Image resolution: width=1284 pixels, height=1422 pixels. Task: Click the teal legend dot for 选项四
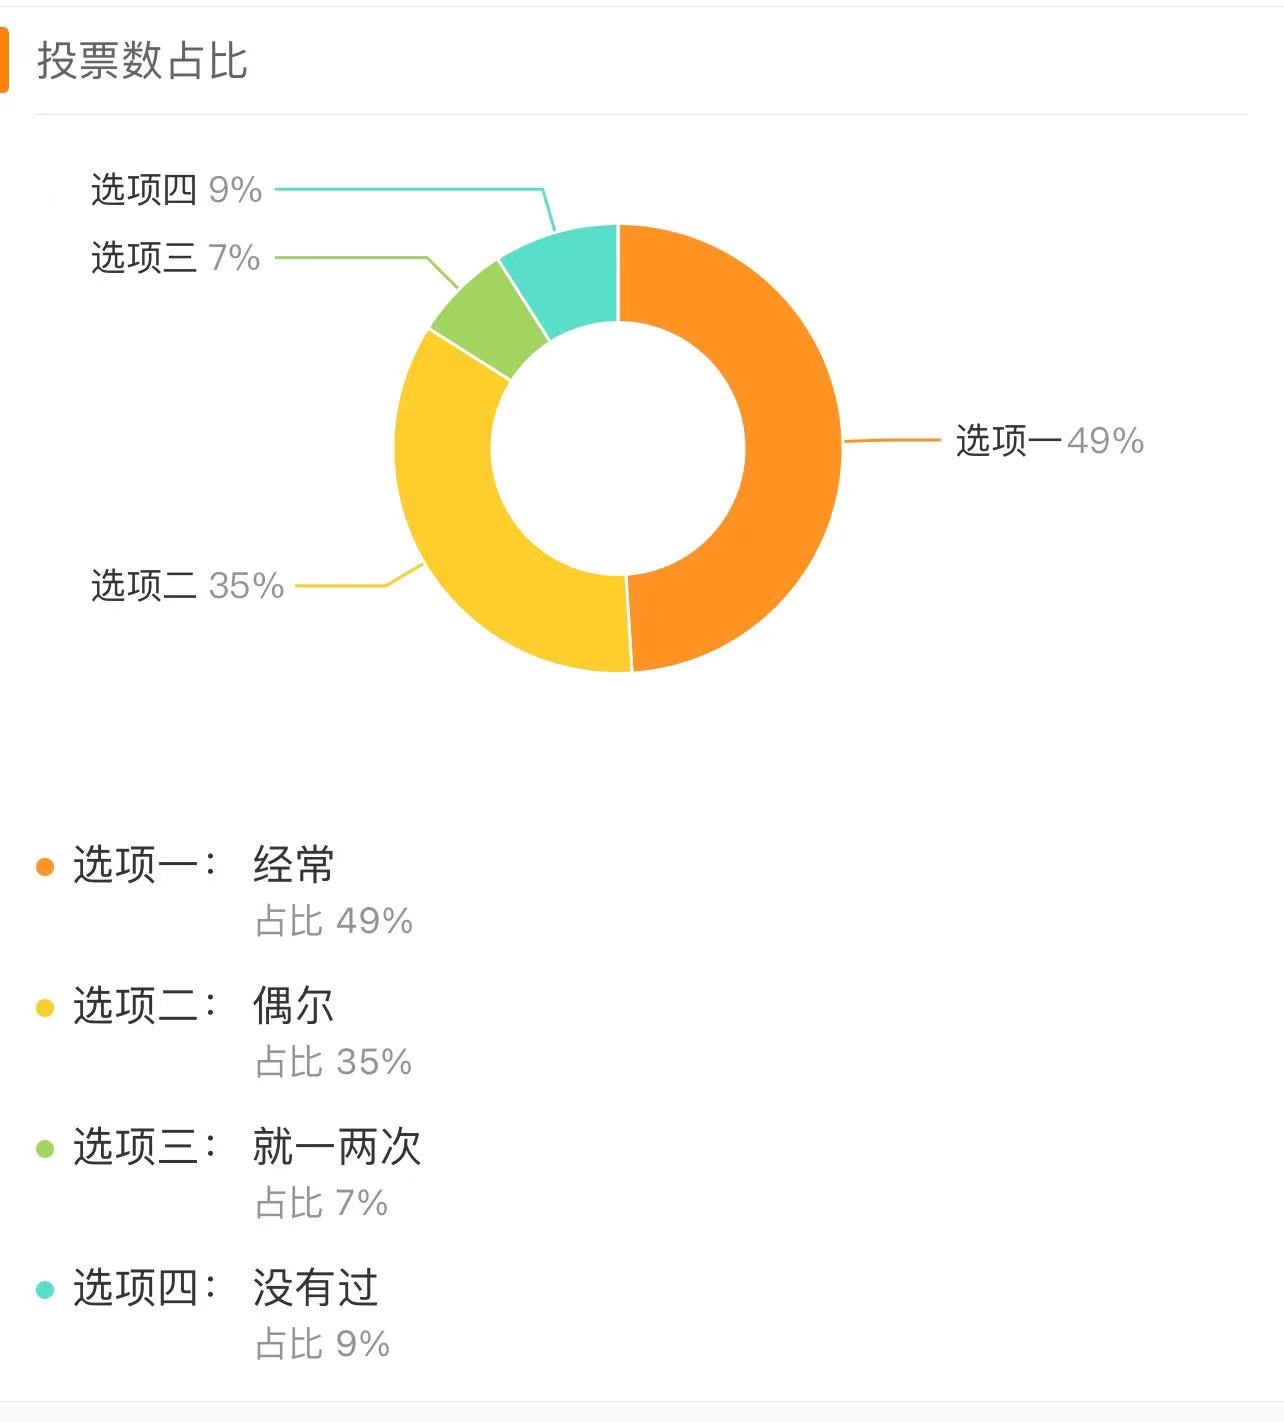(45, 1289)
